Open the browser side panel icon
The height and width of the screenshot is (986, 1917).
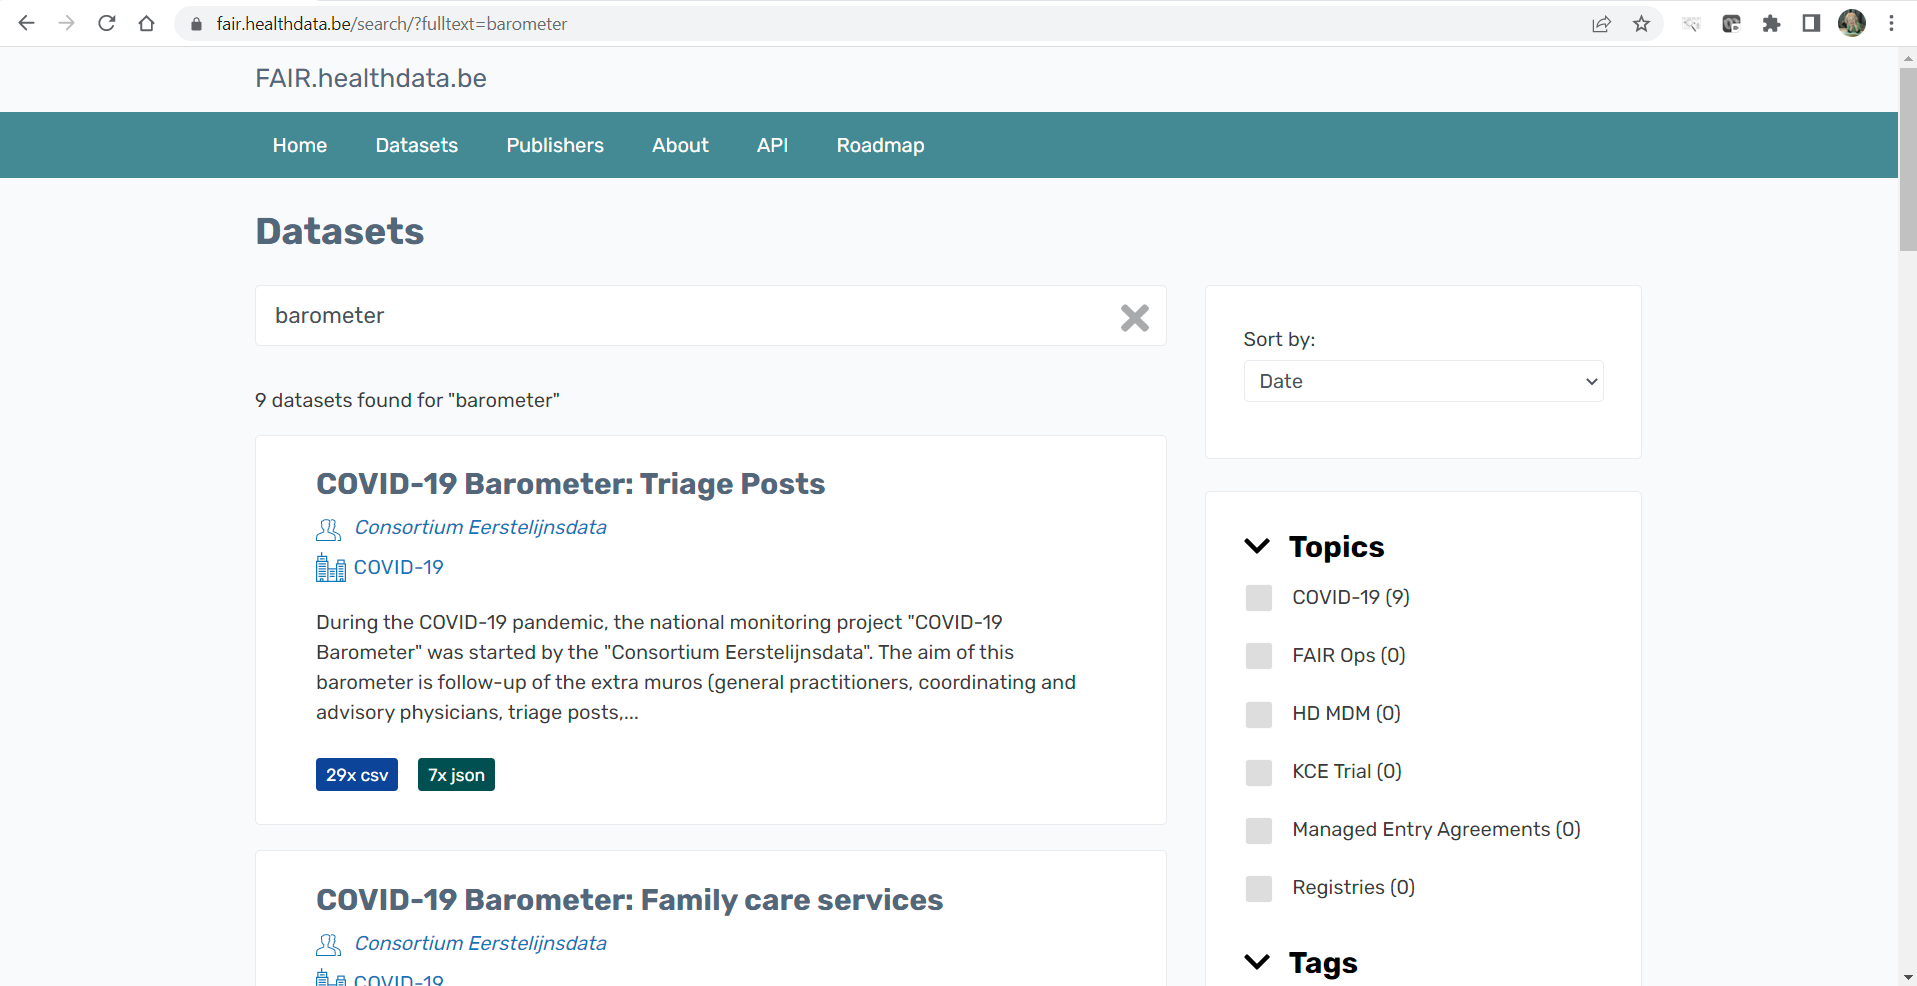(1811, 23)
